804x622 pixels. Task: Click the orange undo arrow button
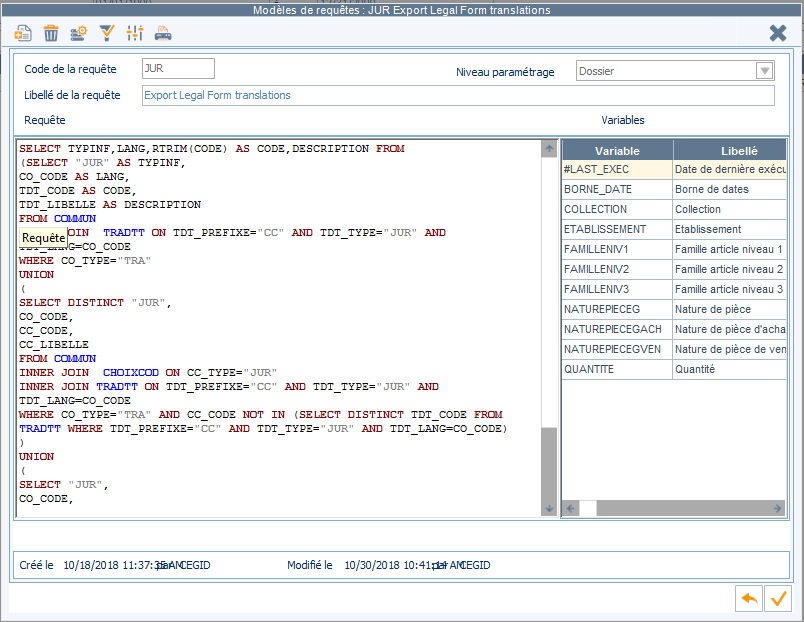pos(749,598)
